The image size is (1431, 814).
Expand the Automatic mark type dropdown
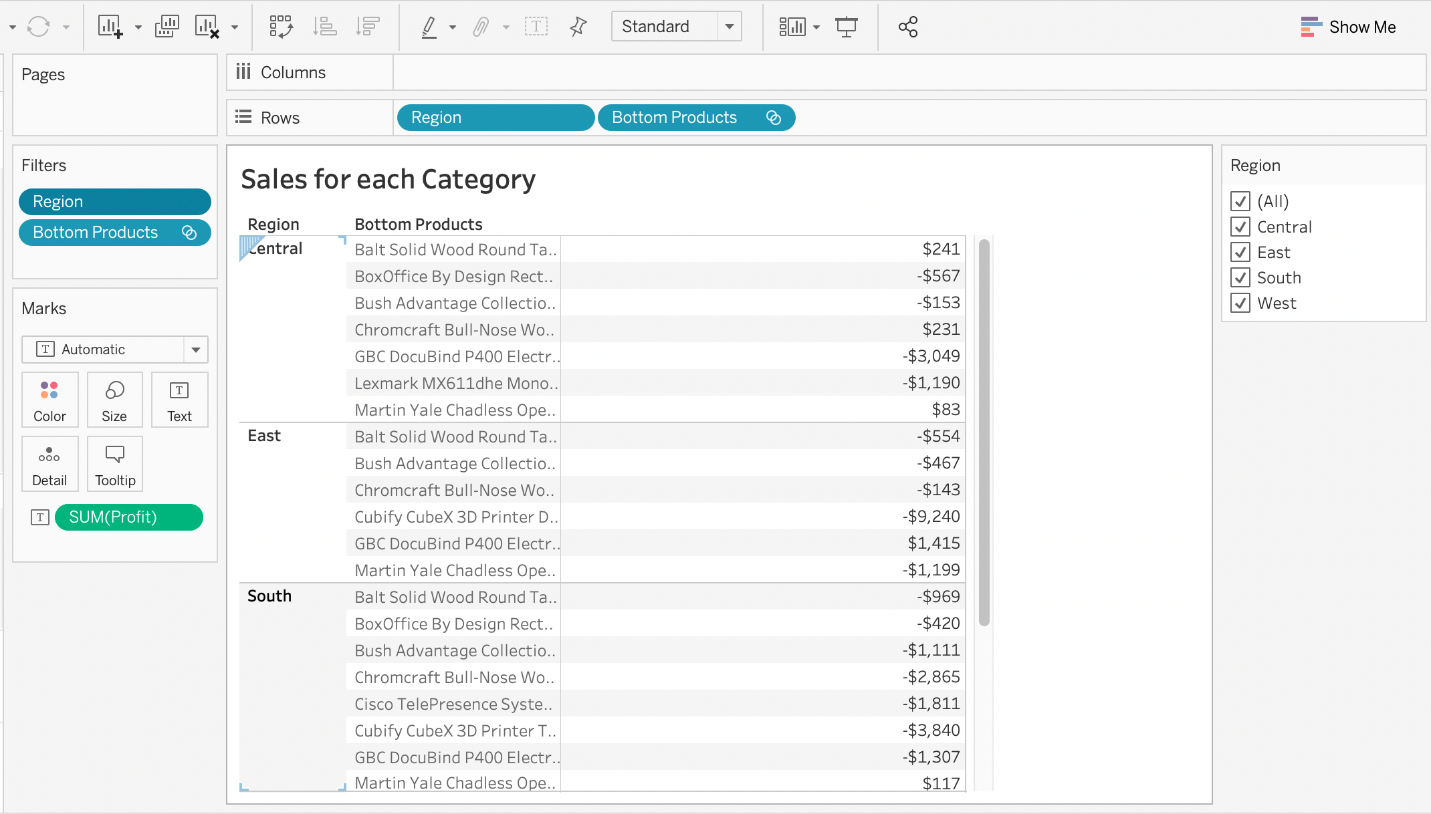[196, 350]
